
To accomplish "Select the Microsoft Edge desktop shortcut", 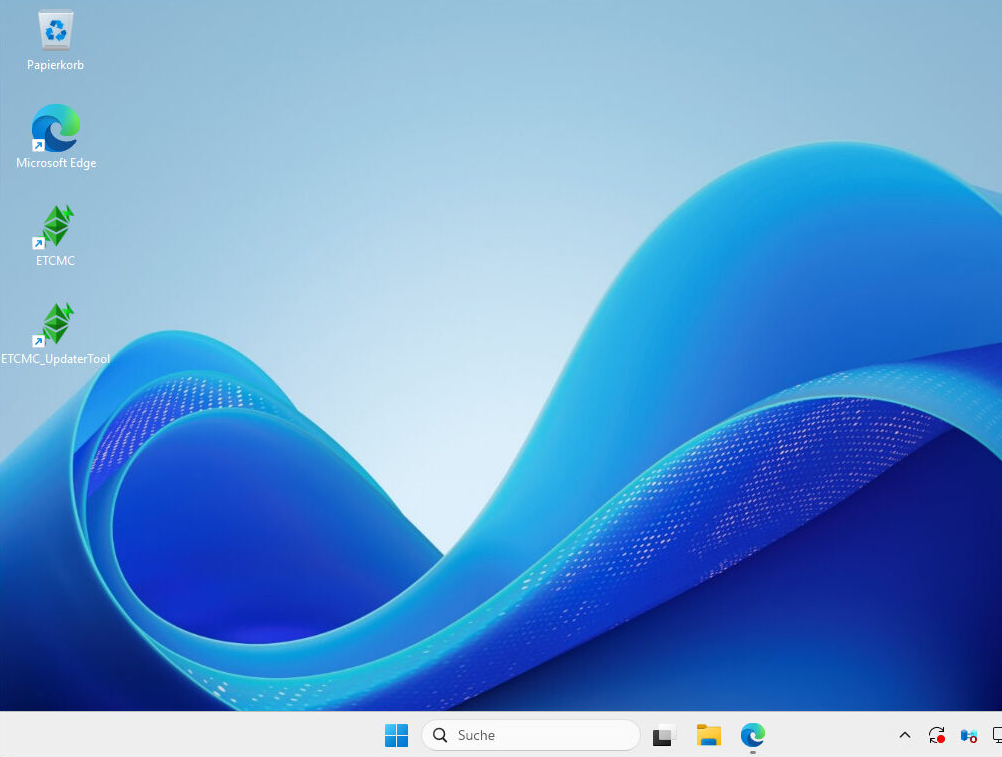I will pos(55,128).
